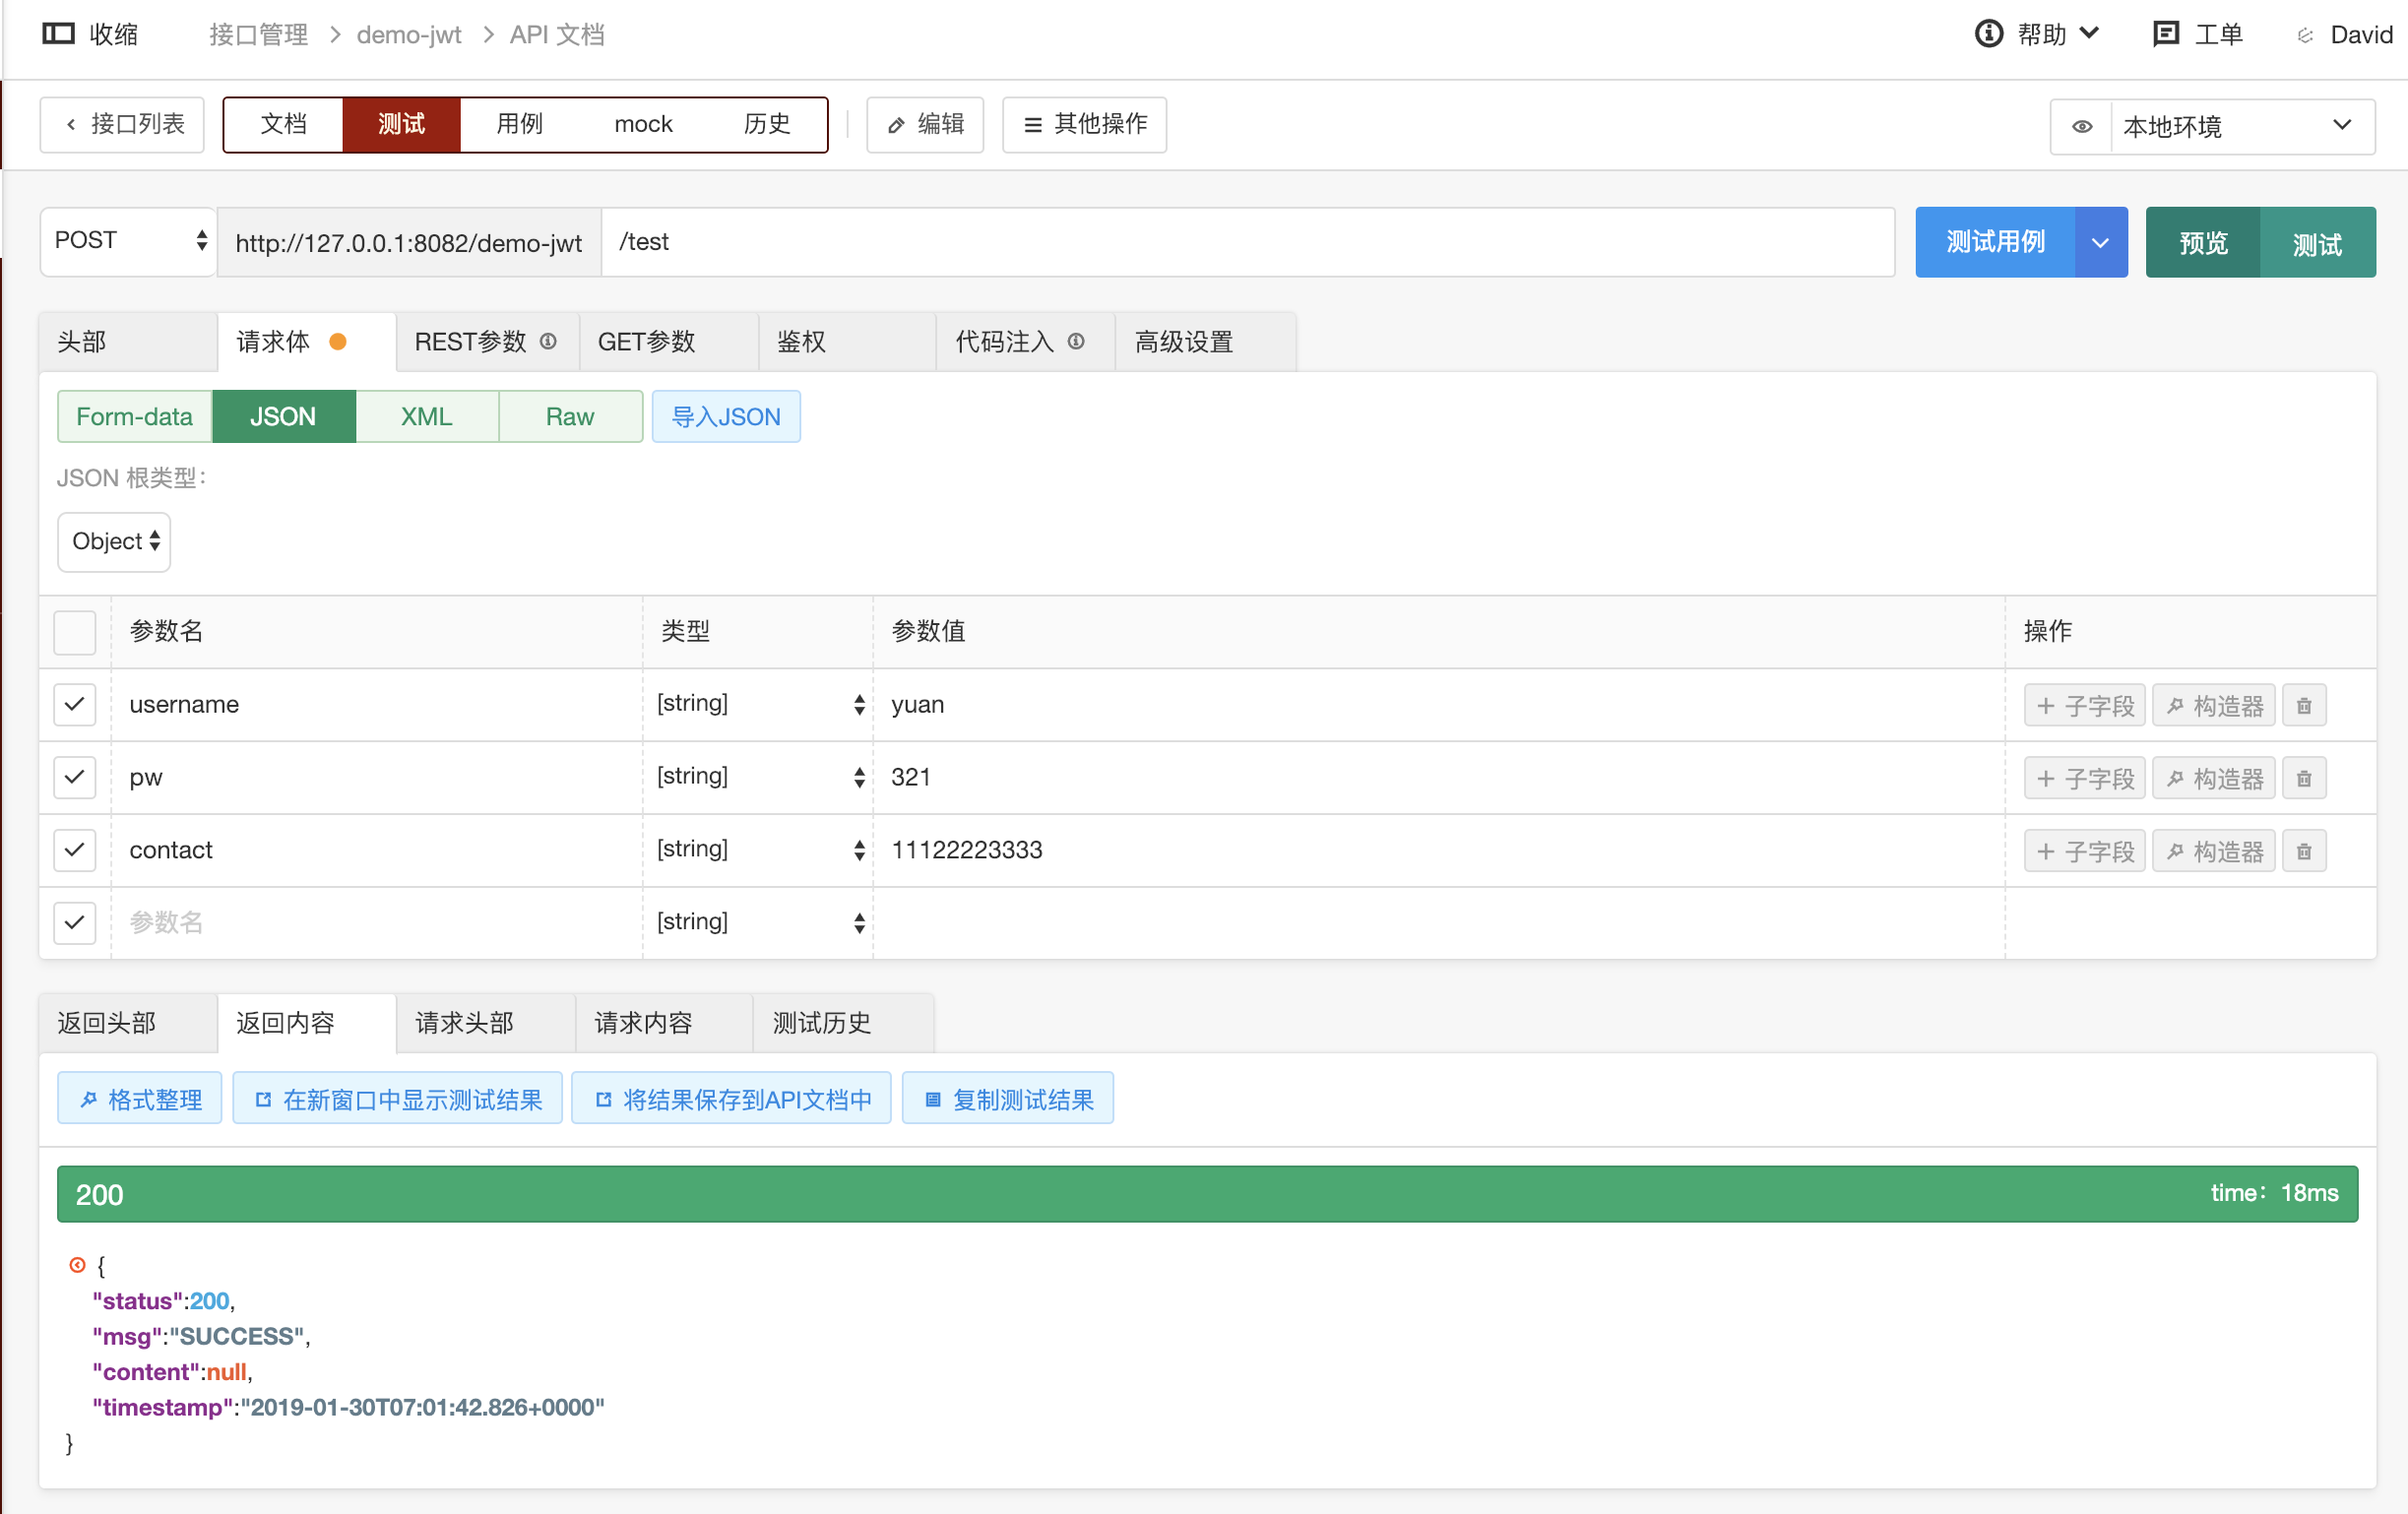Screen dimensions: 2408x1514
Task: Collapse the sidebar using the 收缩 icon
Action: pos(58,33)
